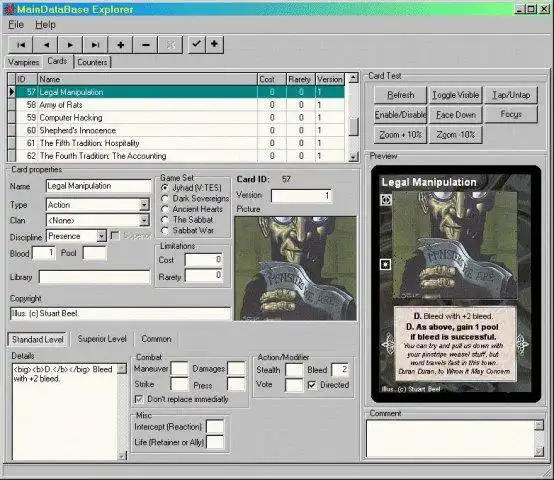Go to previous record arrow

(46, 45)
